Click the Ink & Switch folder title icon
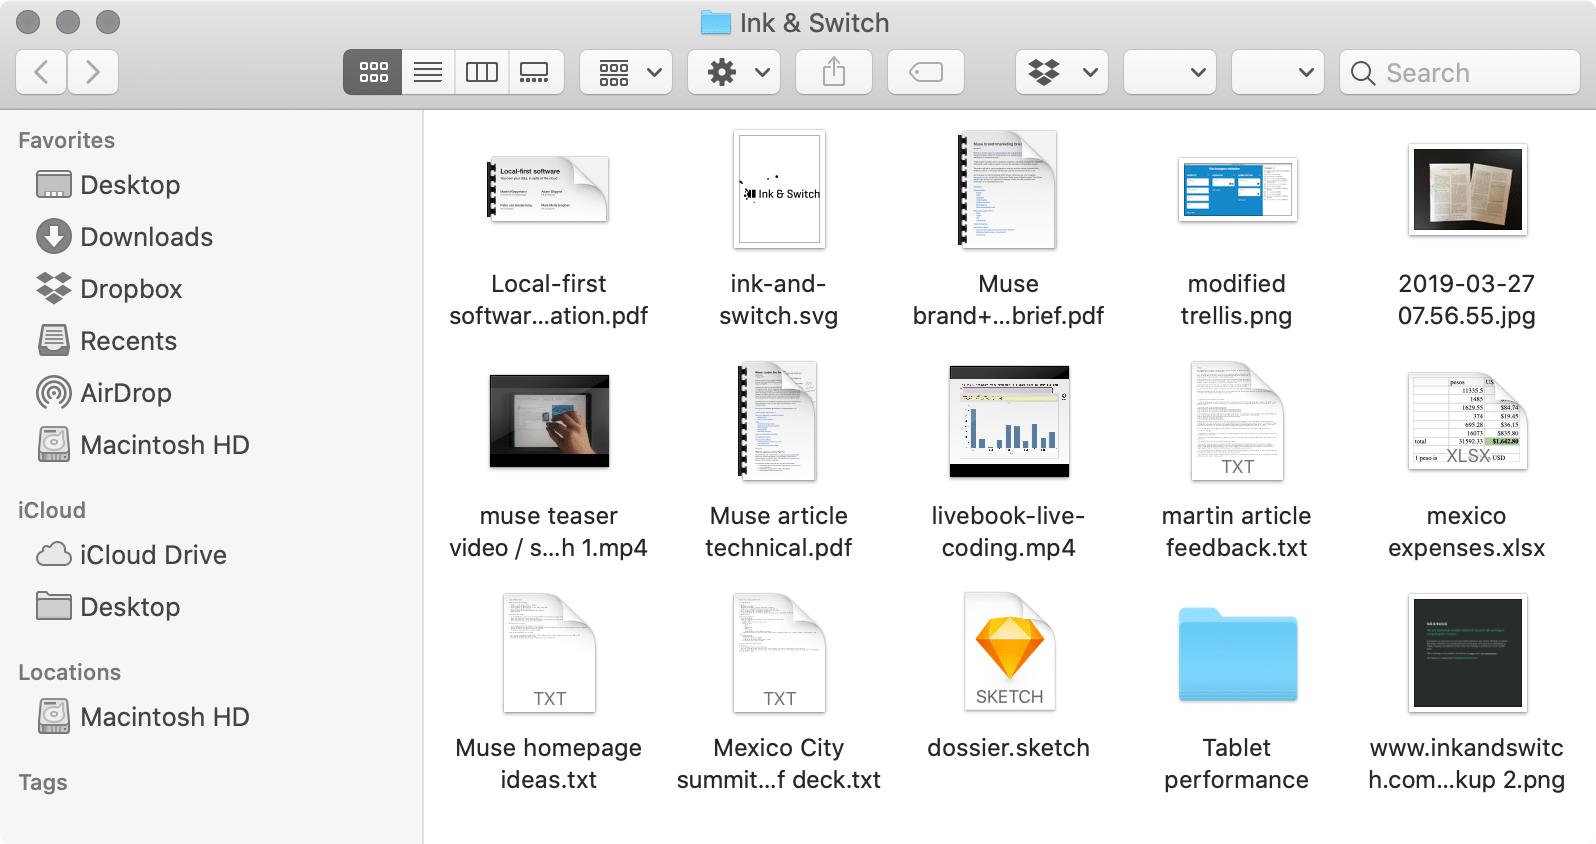The height and width of the screenshot is (844, 1596). pyautogui.click(x=716, y=23)
